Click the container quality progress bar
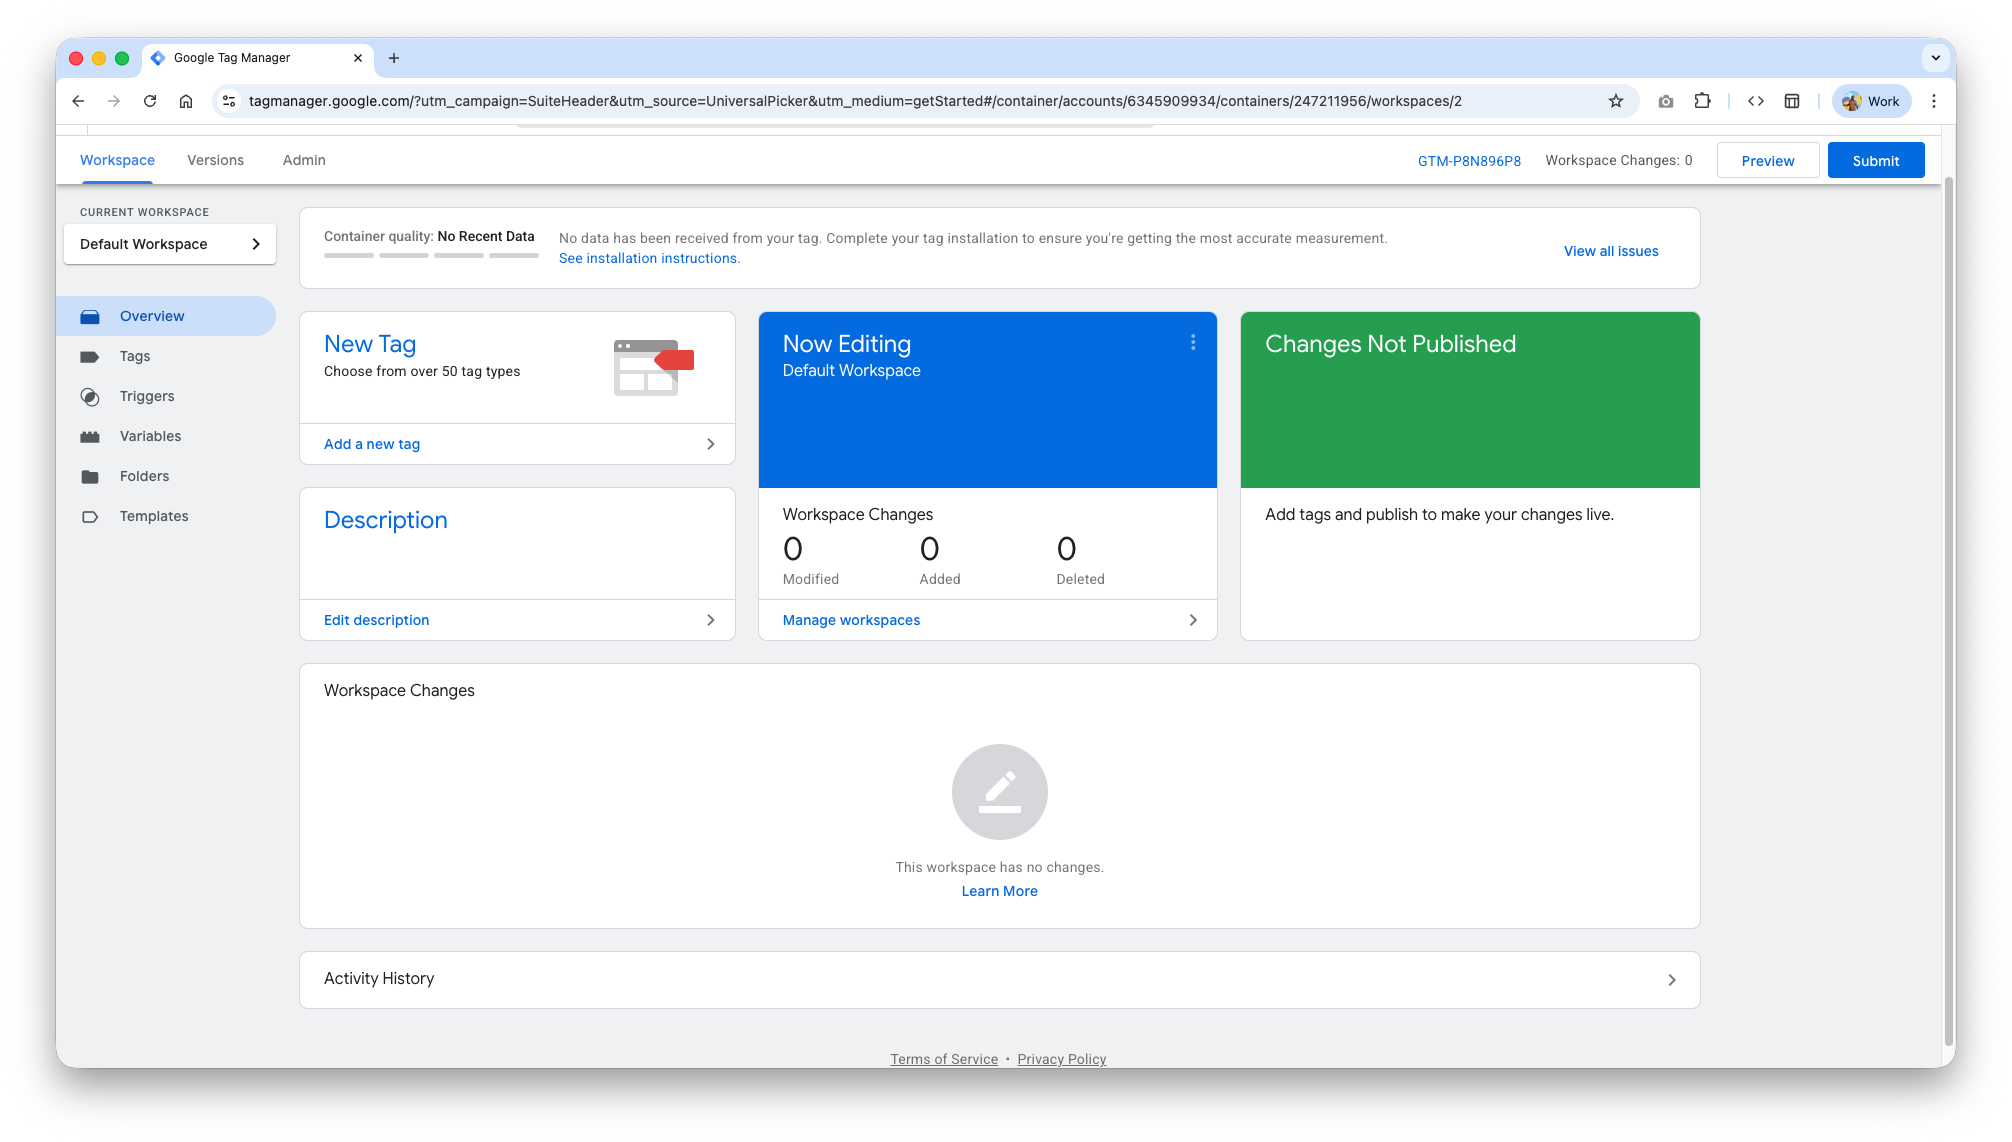Screen dimensions: 2012x1142 pos(431,256)
